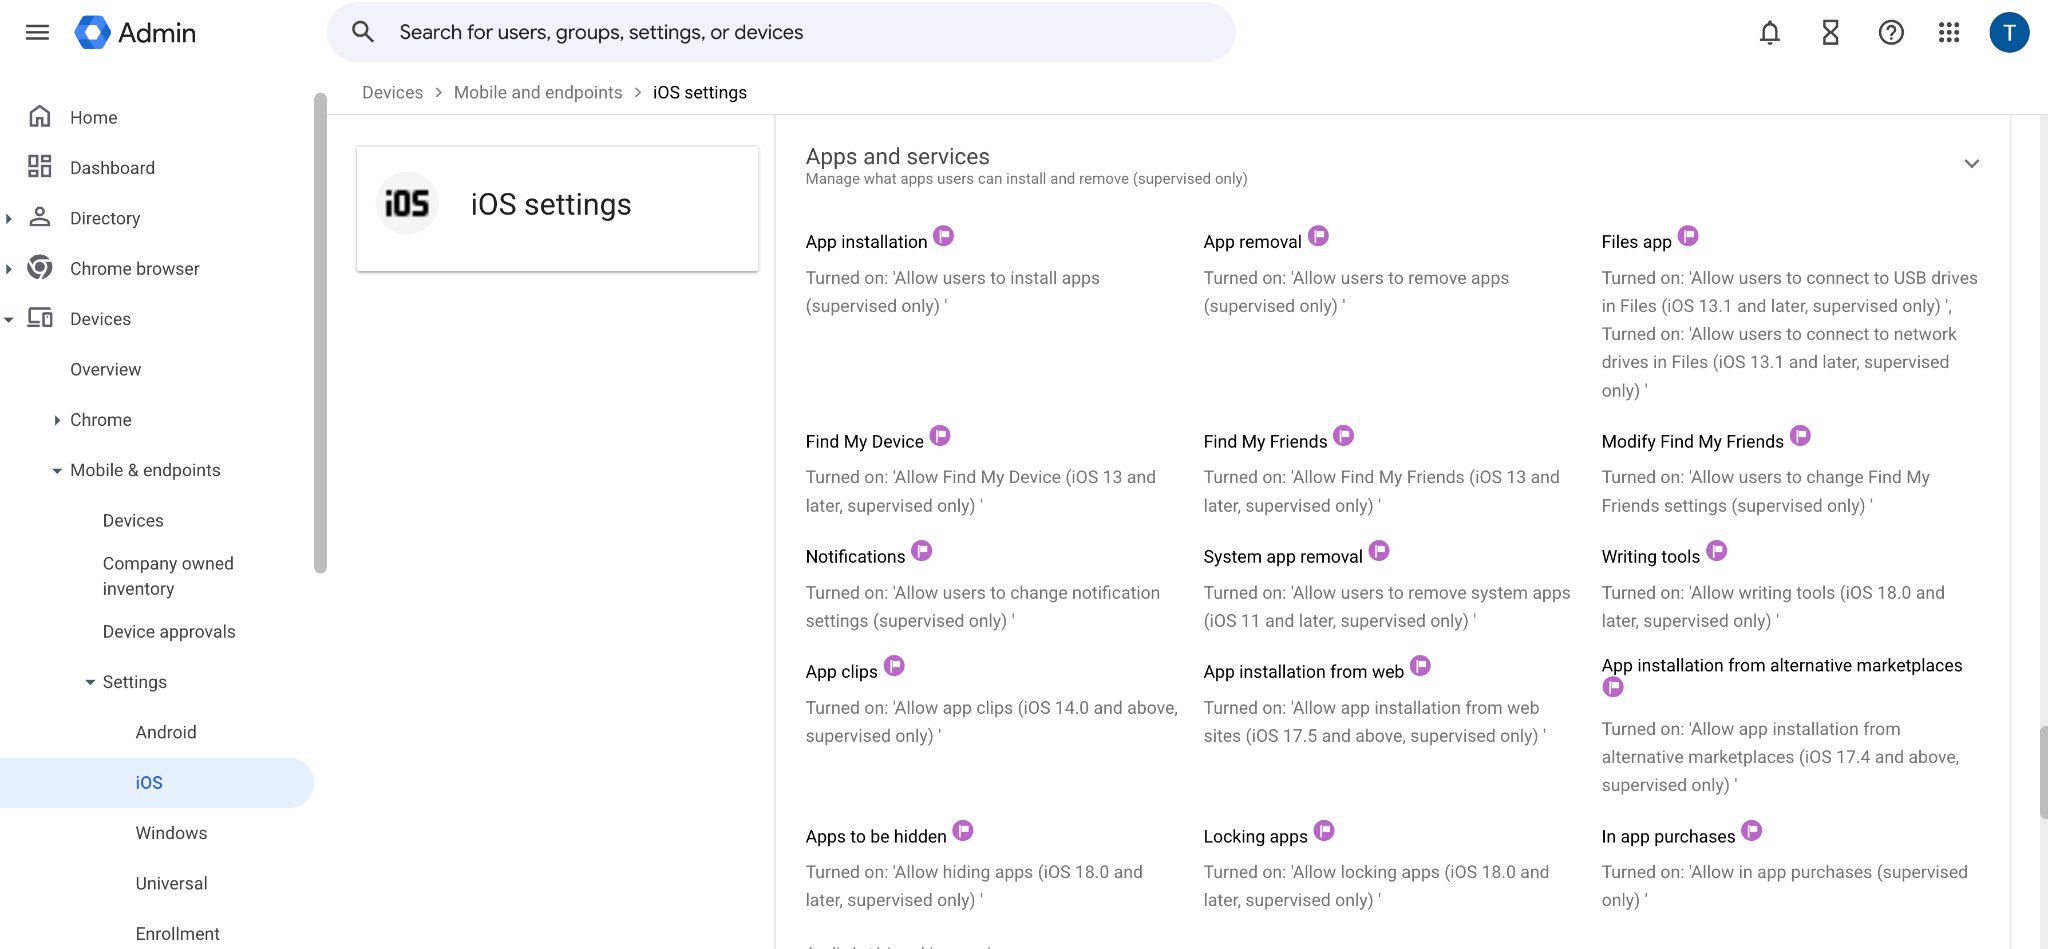Click flag icon beside Apps to be hidden
The image size is (2048, 949).
coord(963,831)
